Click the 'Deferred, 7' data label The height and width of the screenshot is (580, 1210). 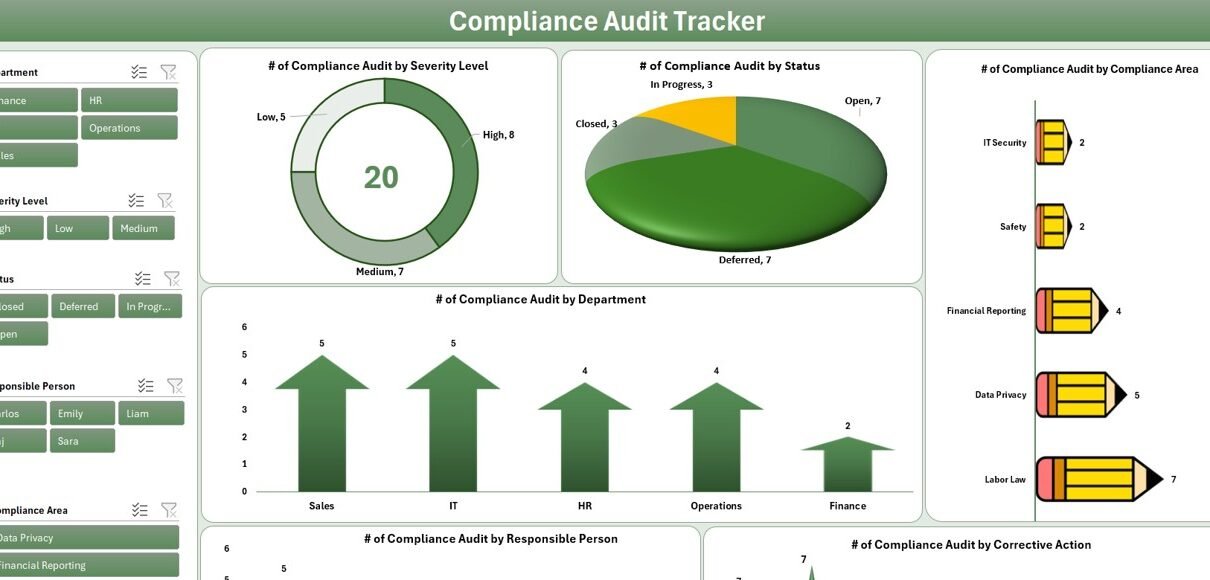pyautogui.click(x=745, y=260)
